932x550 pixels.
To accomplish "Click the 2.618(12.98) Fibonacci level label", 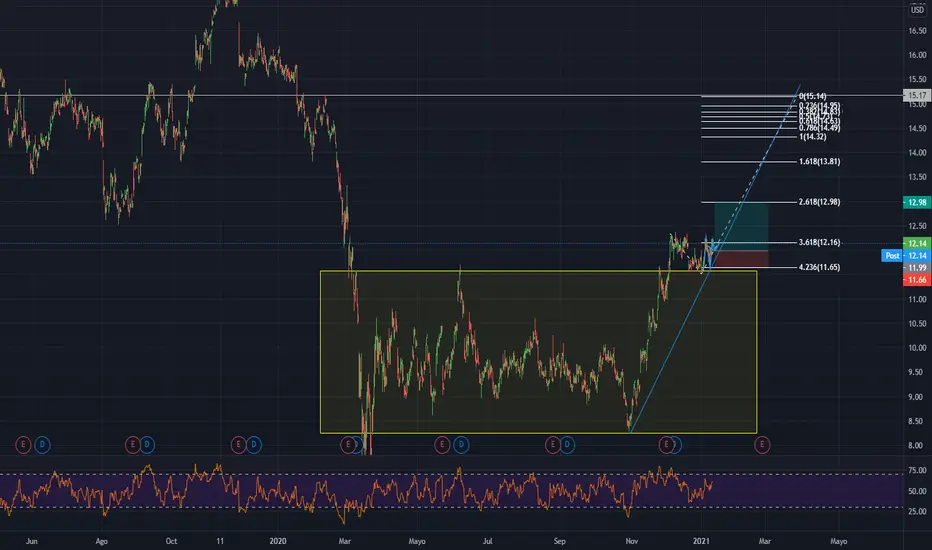I will 820,202.
